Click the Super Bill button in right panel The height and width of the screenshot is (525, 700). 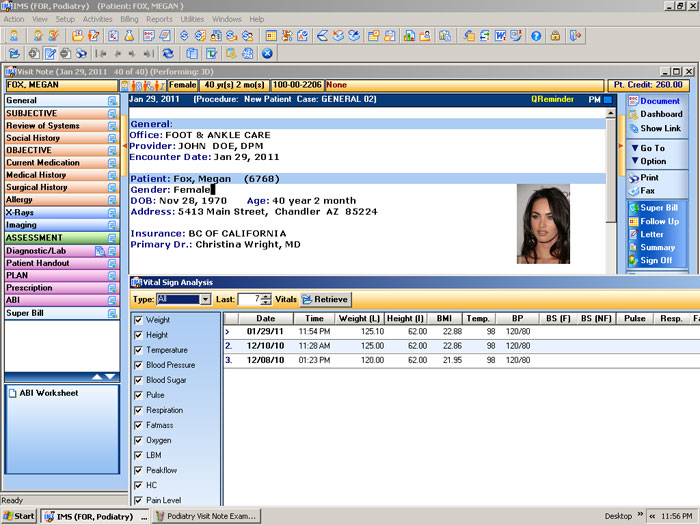(654, 208)
